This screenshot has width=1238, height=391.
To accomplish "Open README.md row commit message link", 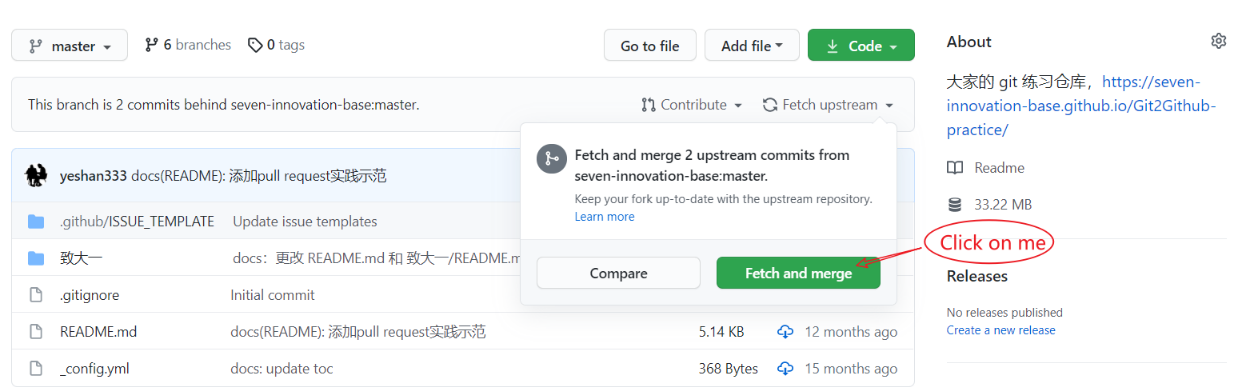I will (x=358, y=332).
